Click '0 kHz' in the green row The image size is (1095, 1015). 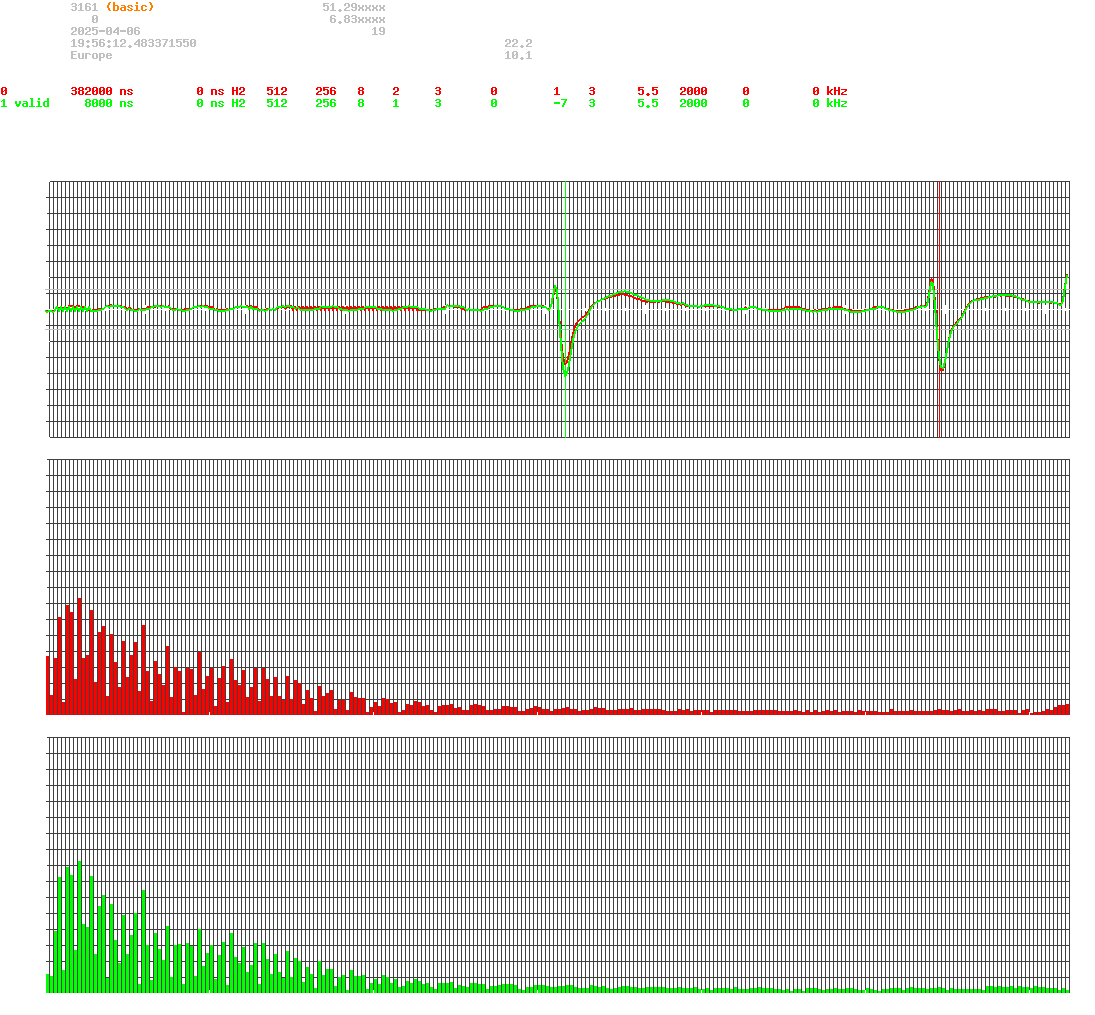[830, 103]
